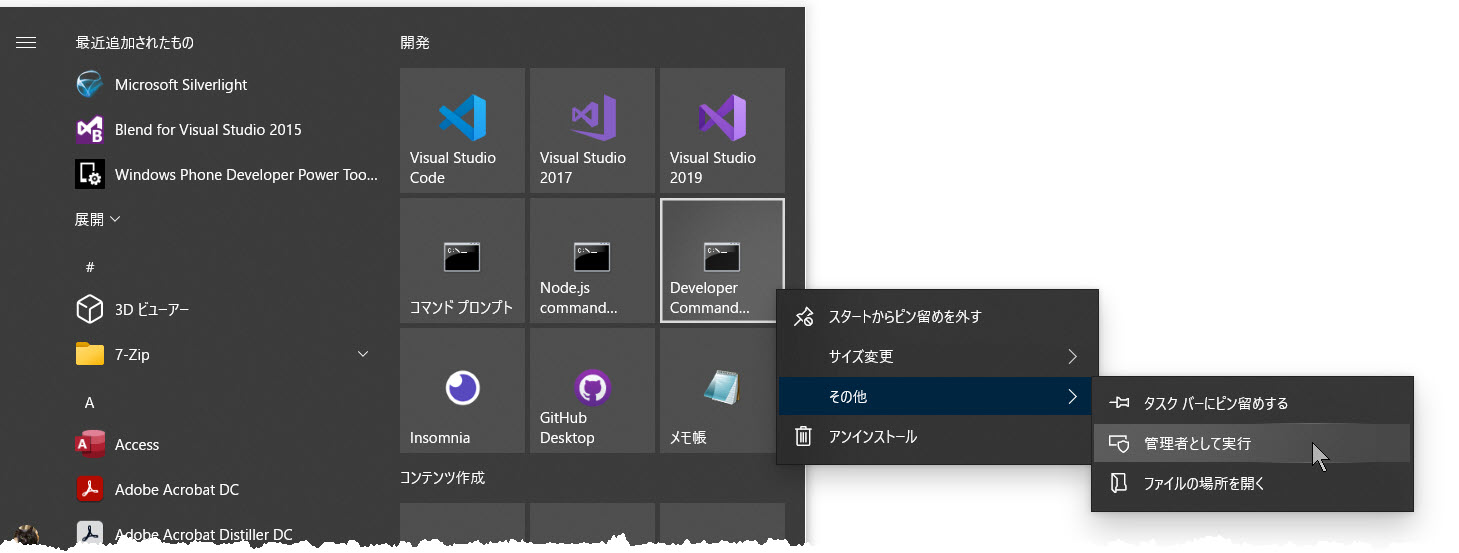Open the Visual Studio Code tile
The image size is (1459, 553).
[x=462, y=130]
